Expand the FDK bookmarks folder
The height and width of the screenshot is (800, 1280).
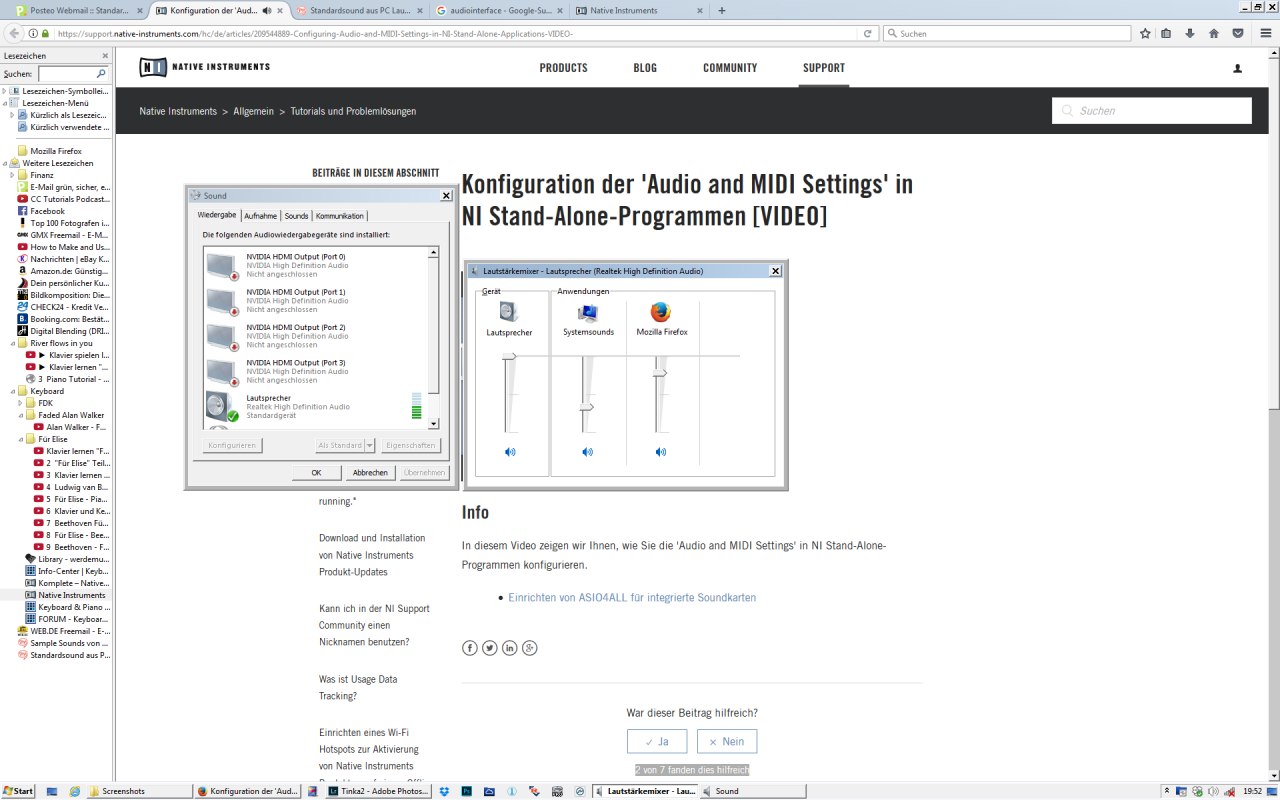point(21,403)
